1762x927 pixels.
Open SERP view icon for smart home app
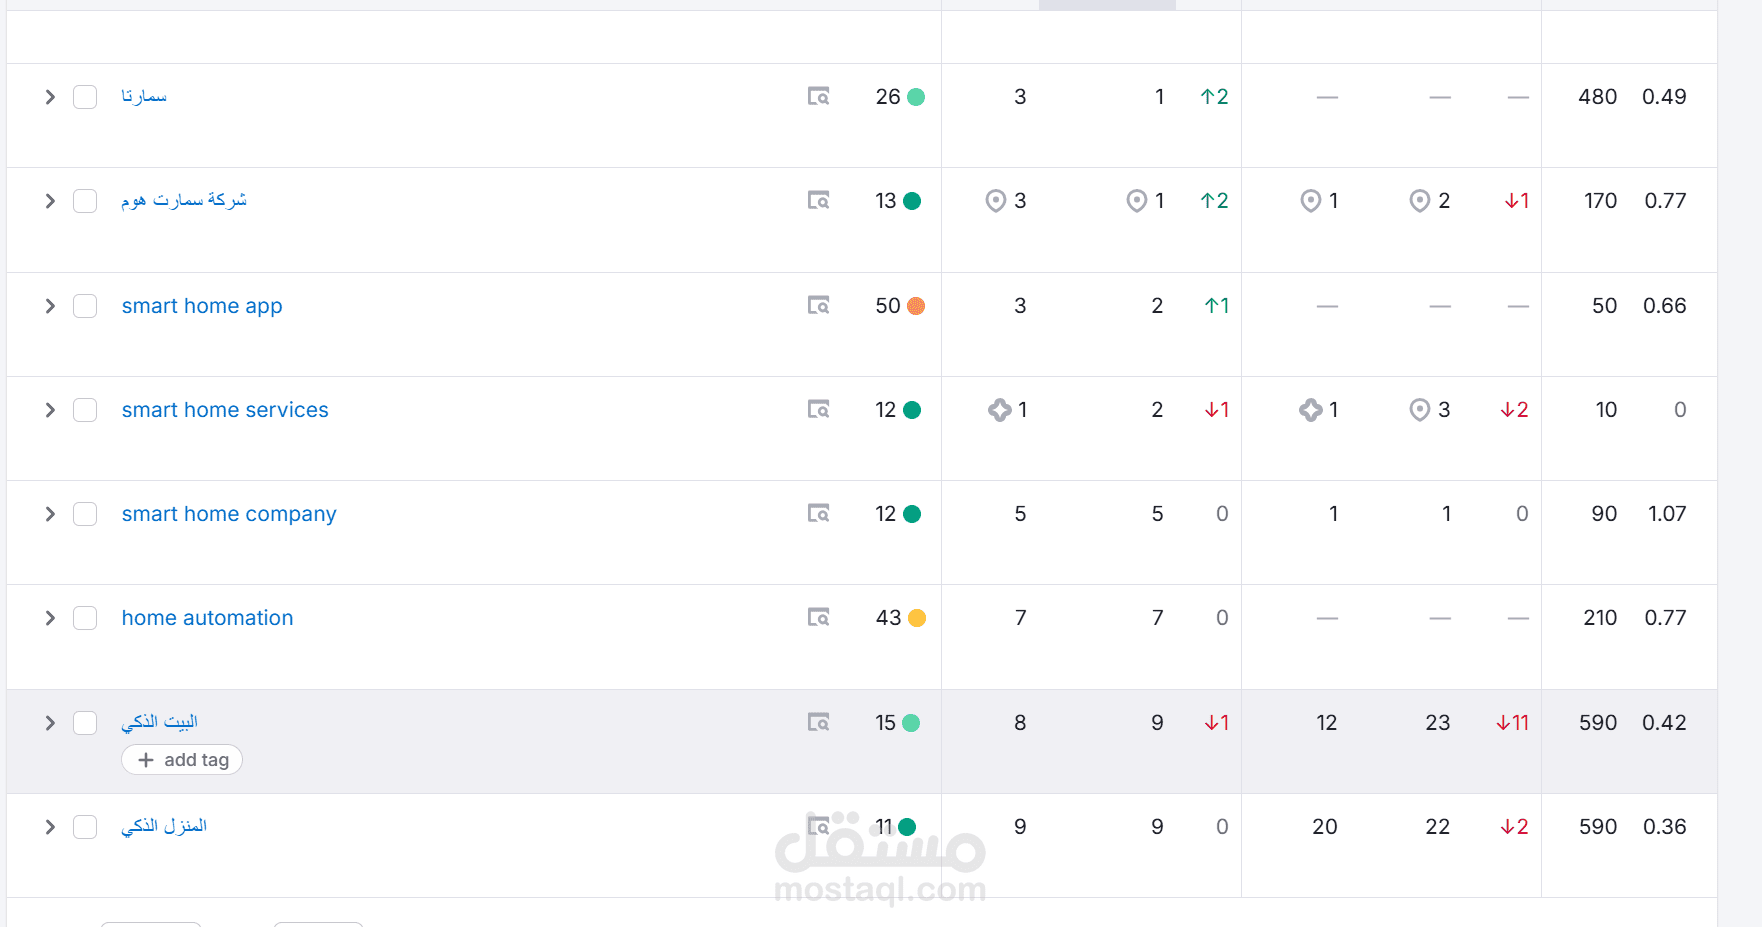click(818, 306)
